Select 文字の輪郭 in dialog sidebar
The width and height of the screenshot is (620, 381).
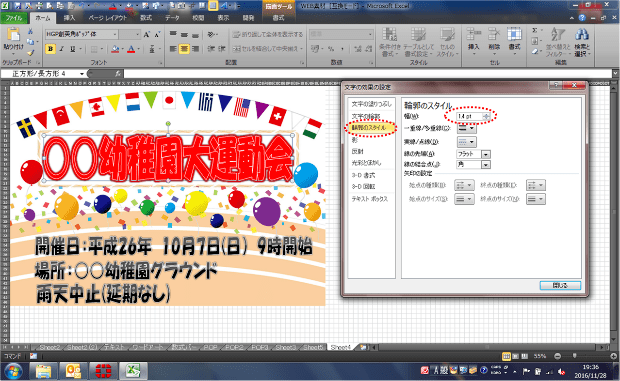pos(366,116)
